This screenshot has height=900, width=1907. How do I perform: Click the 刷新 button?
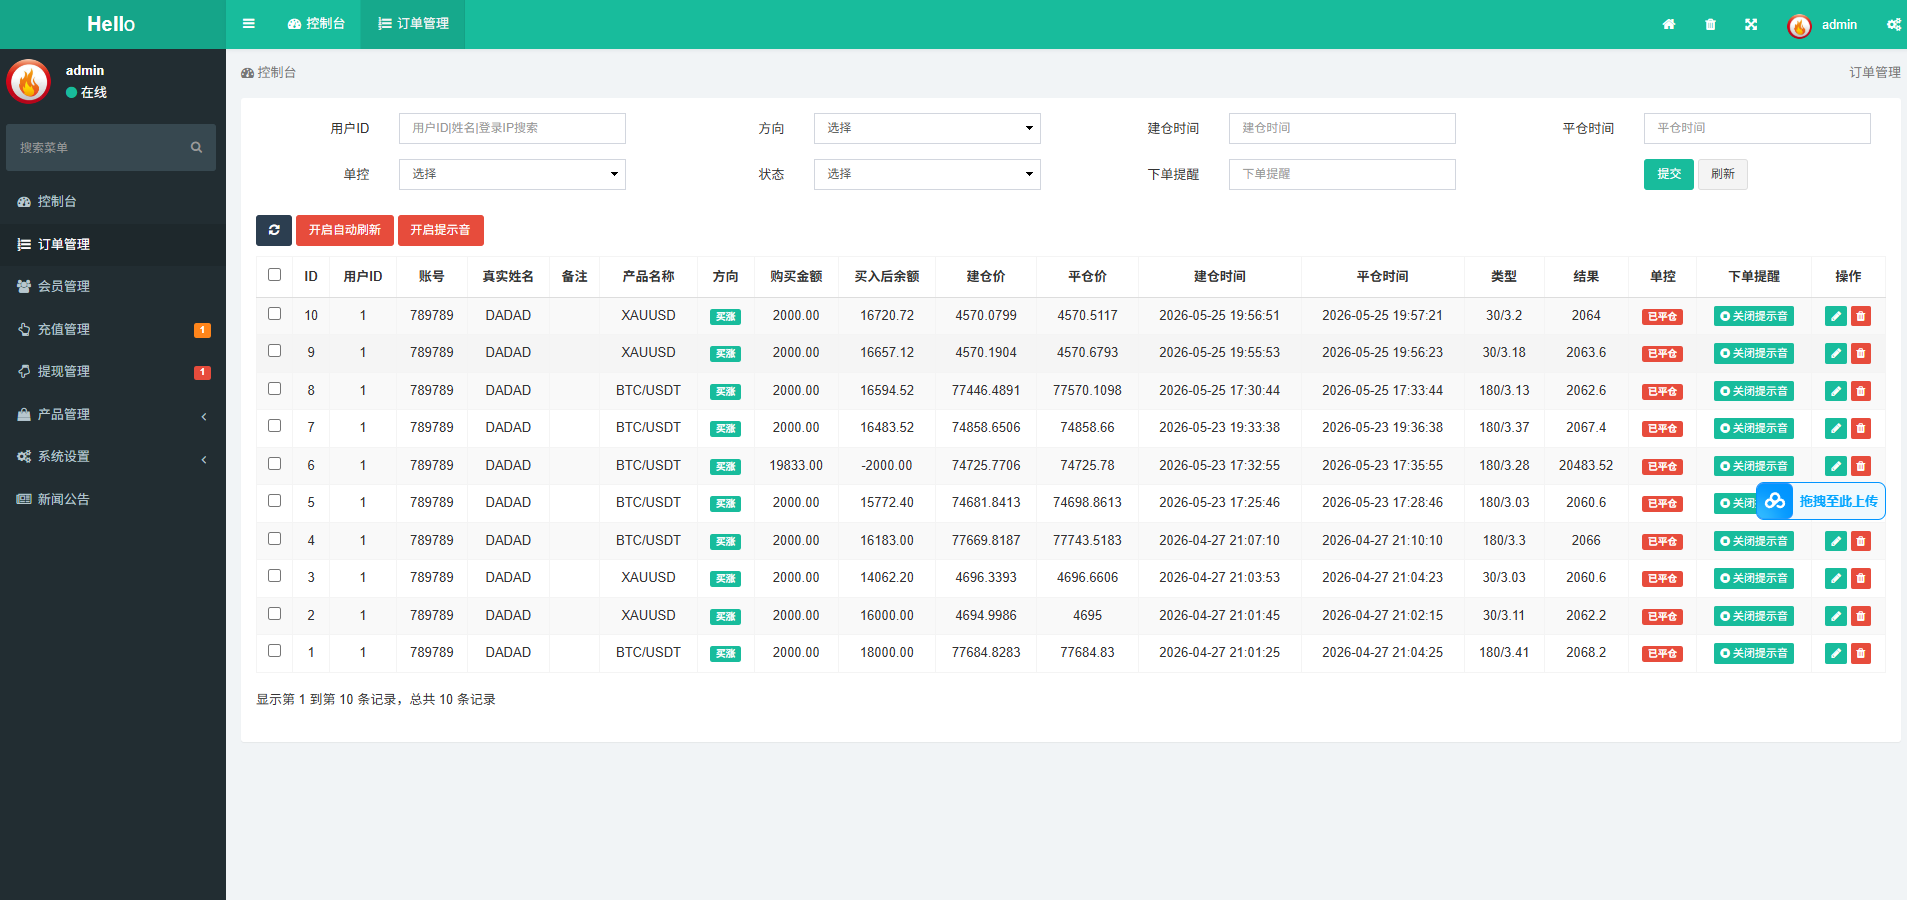[1722, 174]
